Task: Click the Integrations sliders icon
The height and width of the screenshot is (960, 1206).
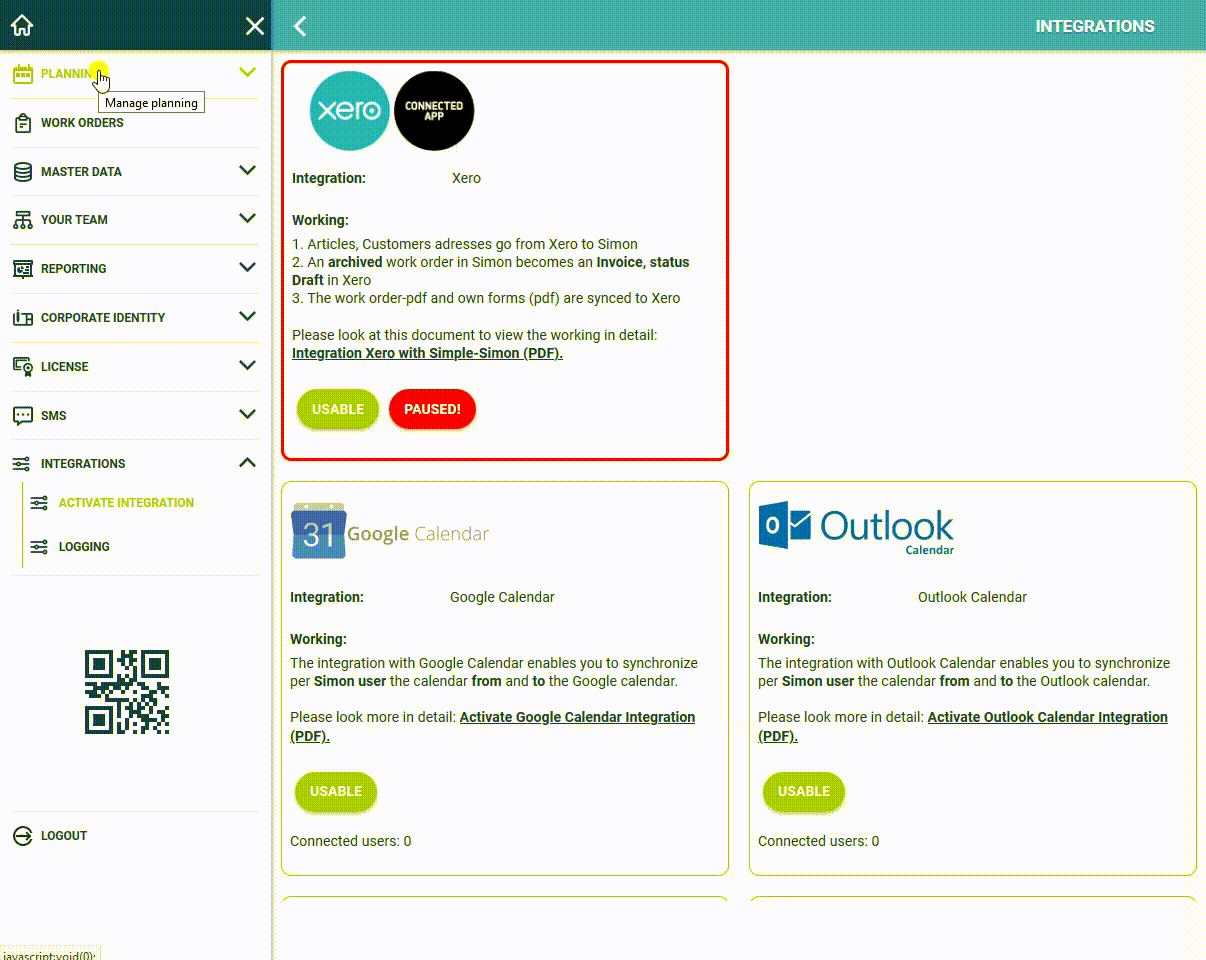Action: click(x=22, y=464)
